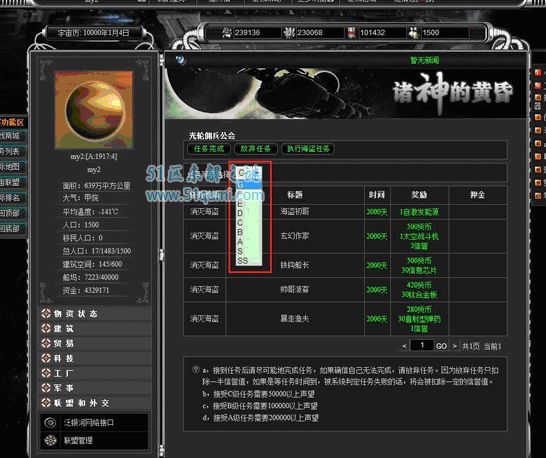546x458 pixels.
Task: Click the planet thumbnail image
Action: [x=94, y=110]
